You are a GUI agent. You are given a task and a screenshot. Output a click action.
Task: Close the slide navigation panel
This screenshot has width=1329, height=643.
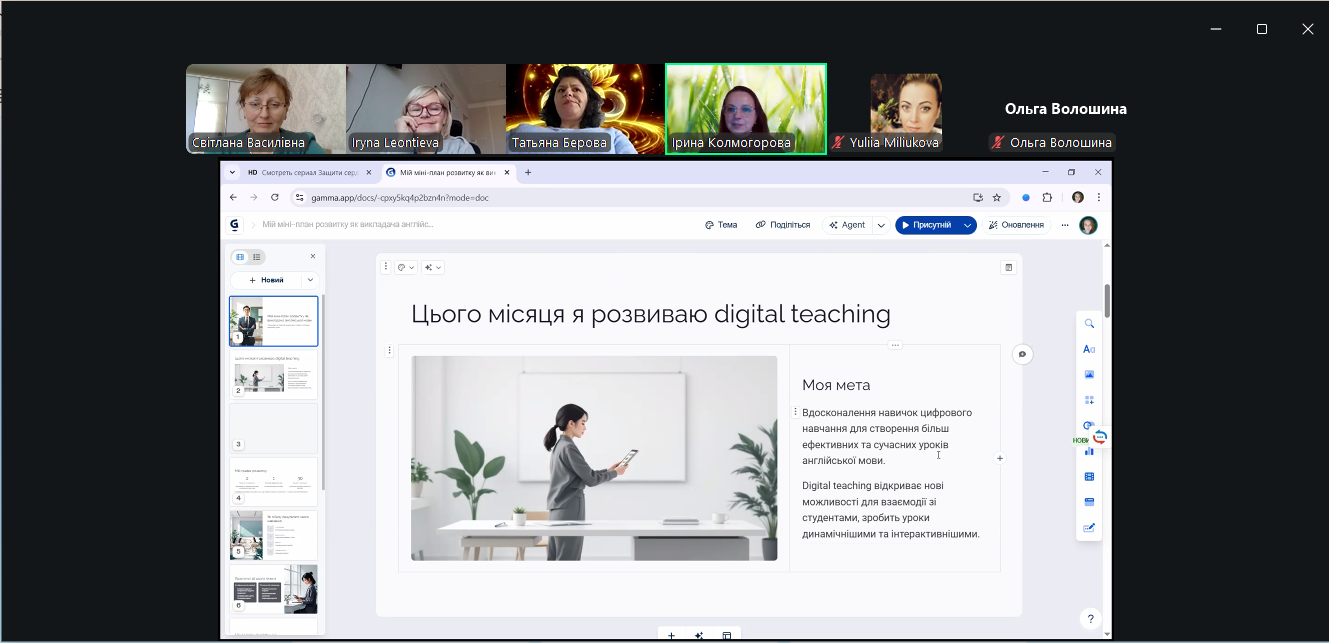tap(312, 257)
